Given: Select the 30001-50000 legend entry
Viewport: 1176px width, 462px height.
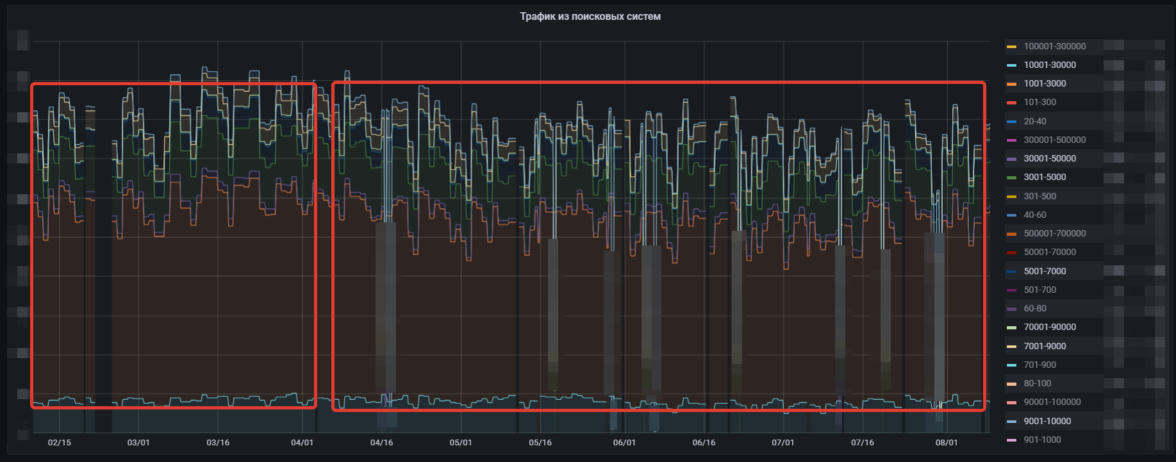Looking at the screenshot, I should click(x=1050, y=159).
